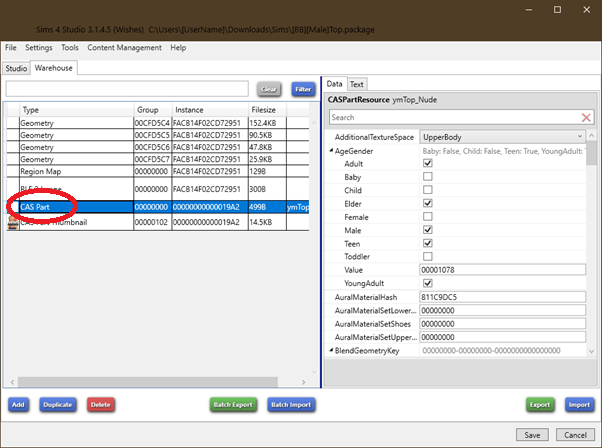Clear the property search with red X
This screenshot has height=448, width=602.
click(x=586, y=117)
